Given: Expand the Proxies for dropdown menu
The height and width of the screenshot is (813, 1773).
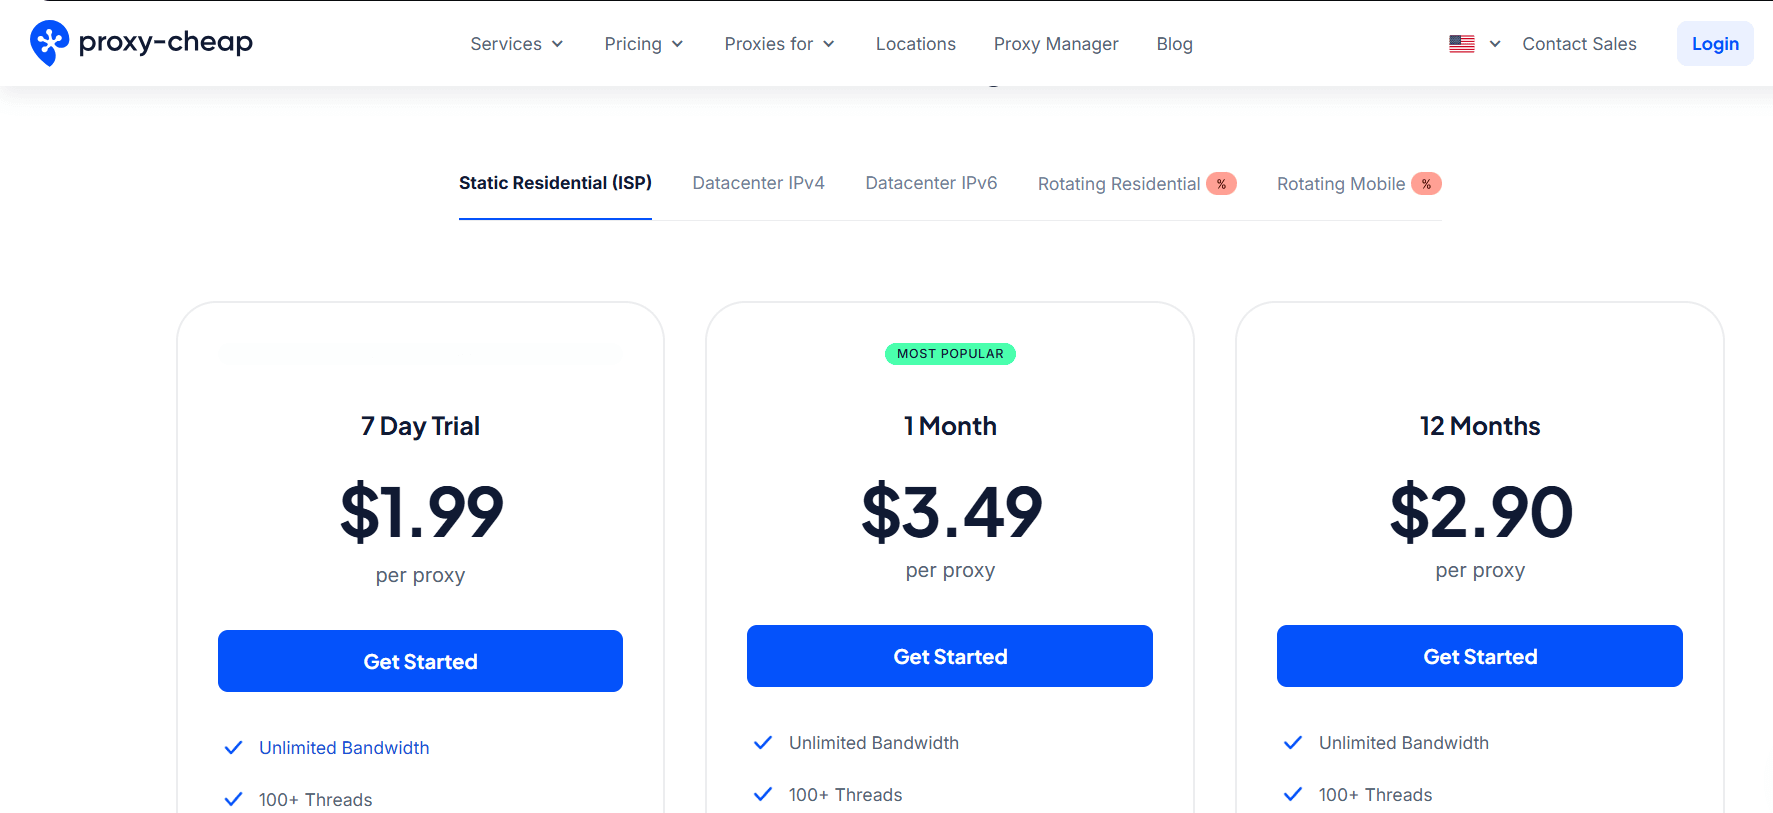Looking at the screenshot, I should [x=780, y=44].
